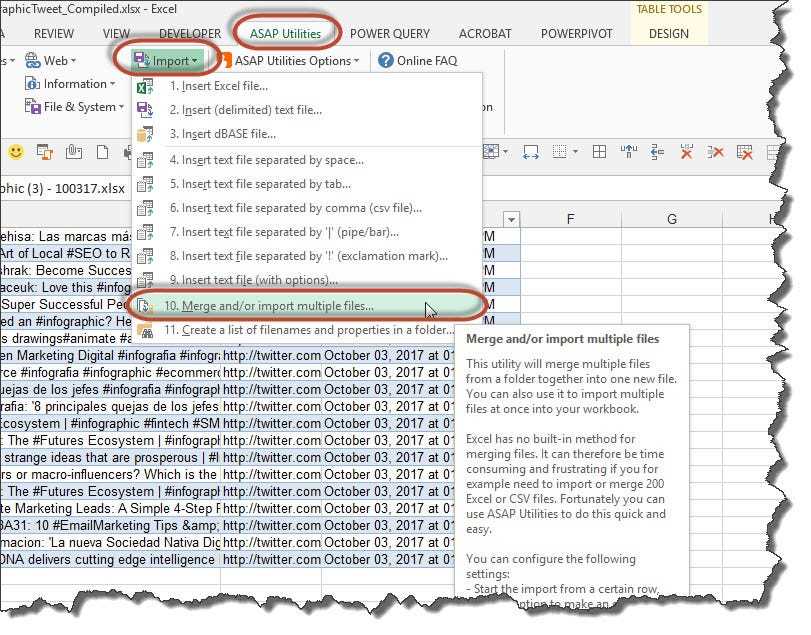Choose Insert dBASE file entry
The width and height of the screenshot is (811, 635).
pyautogui.click(x=307, y=134)
